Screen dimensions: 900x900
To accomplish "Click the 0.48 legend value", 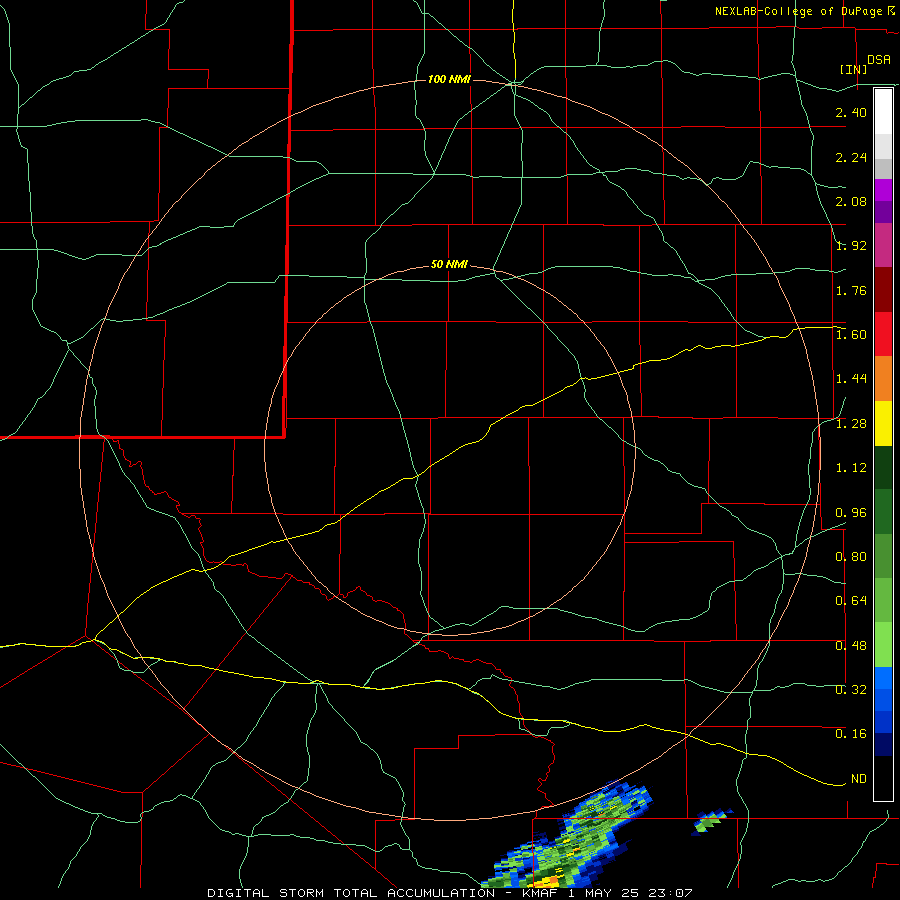I will 851,645.
